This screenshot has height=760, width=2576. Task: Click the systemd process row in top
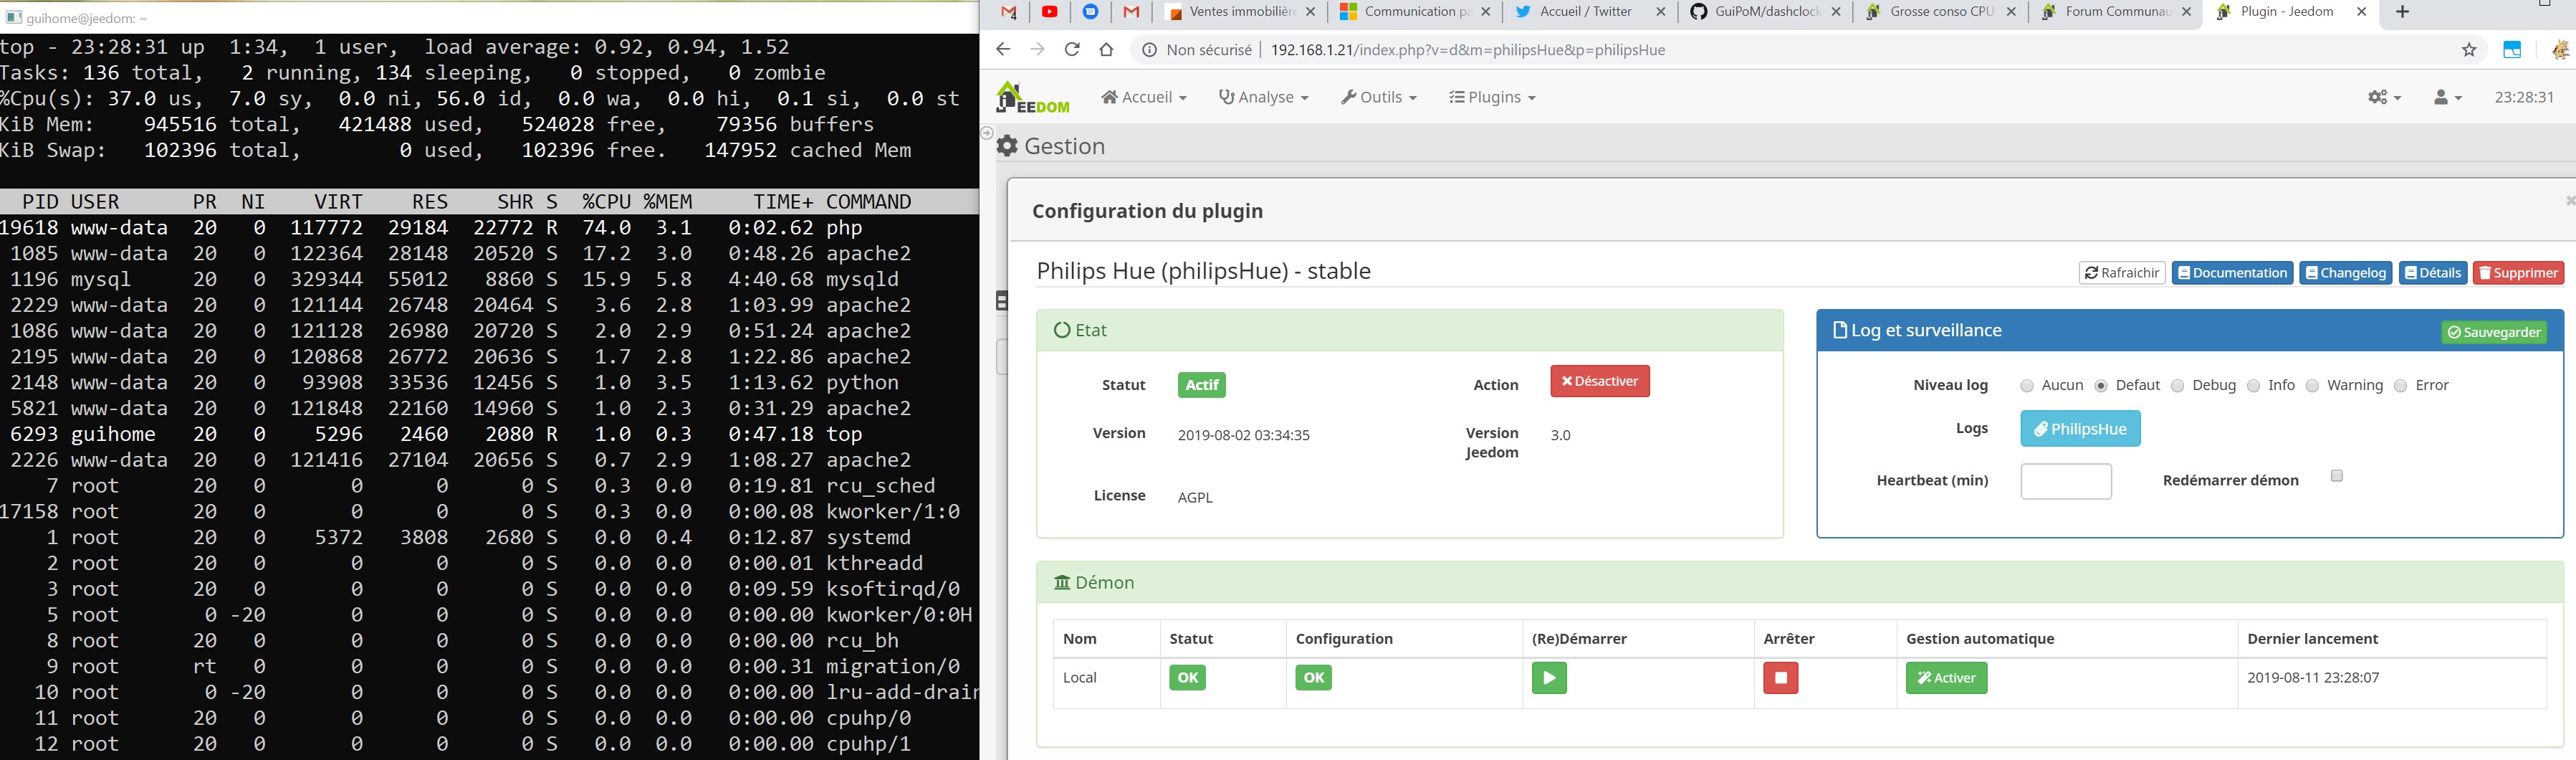(x=489, y=538)
